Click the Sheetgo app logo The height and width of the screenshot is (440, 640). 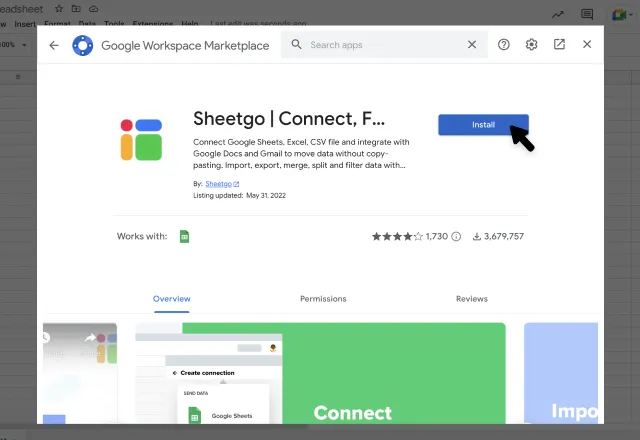141,140
